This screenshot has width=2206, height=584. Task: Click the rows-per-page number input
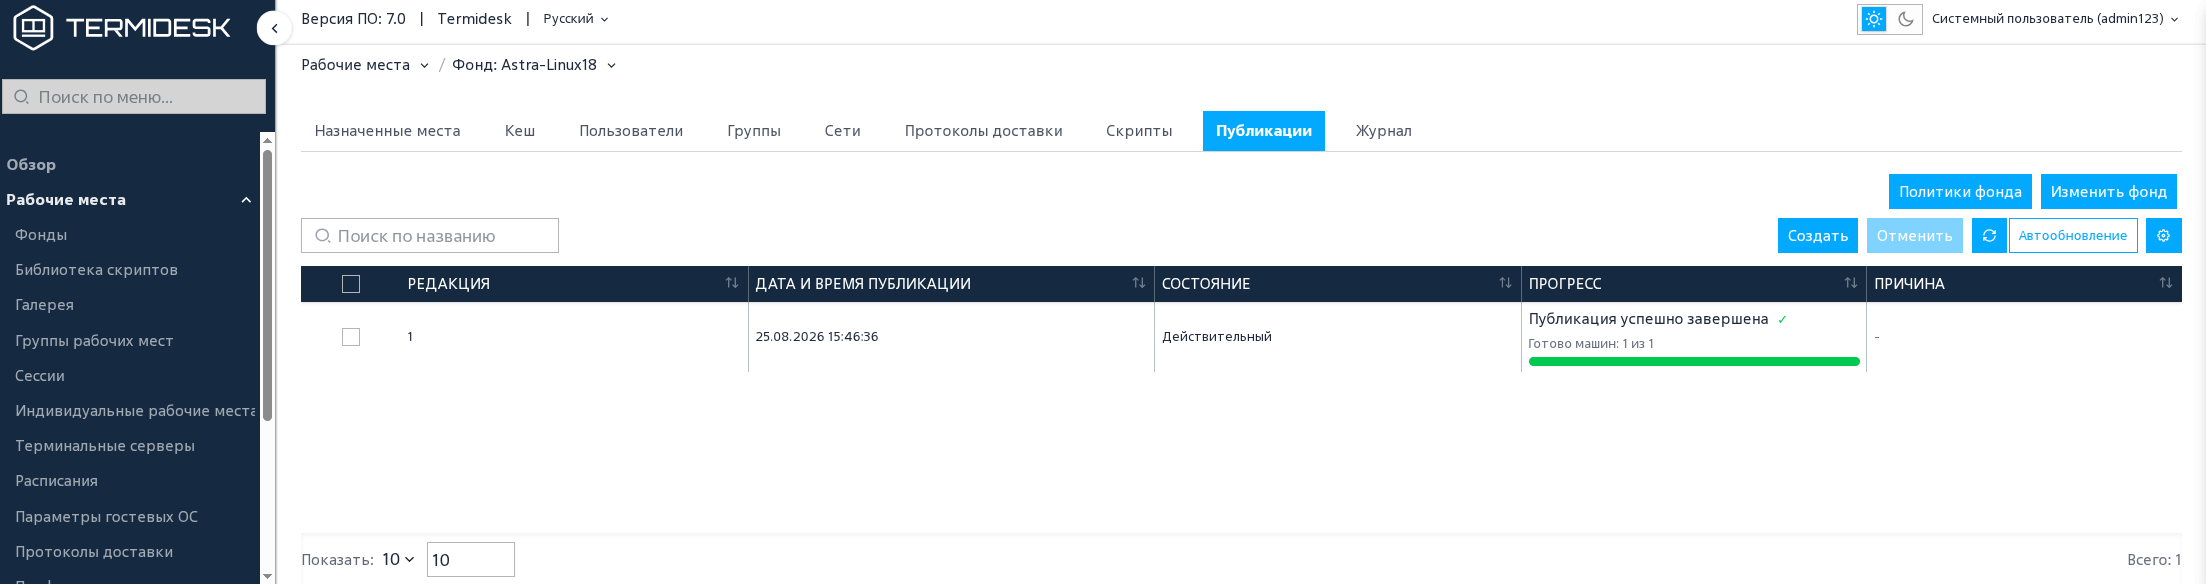pos(471,560)
